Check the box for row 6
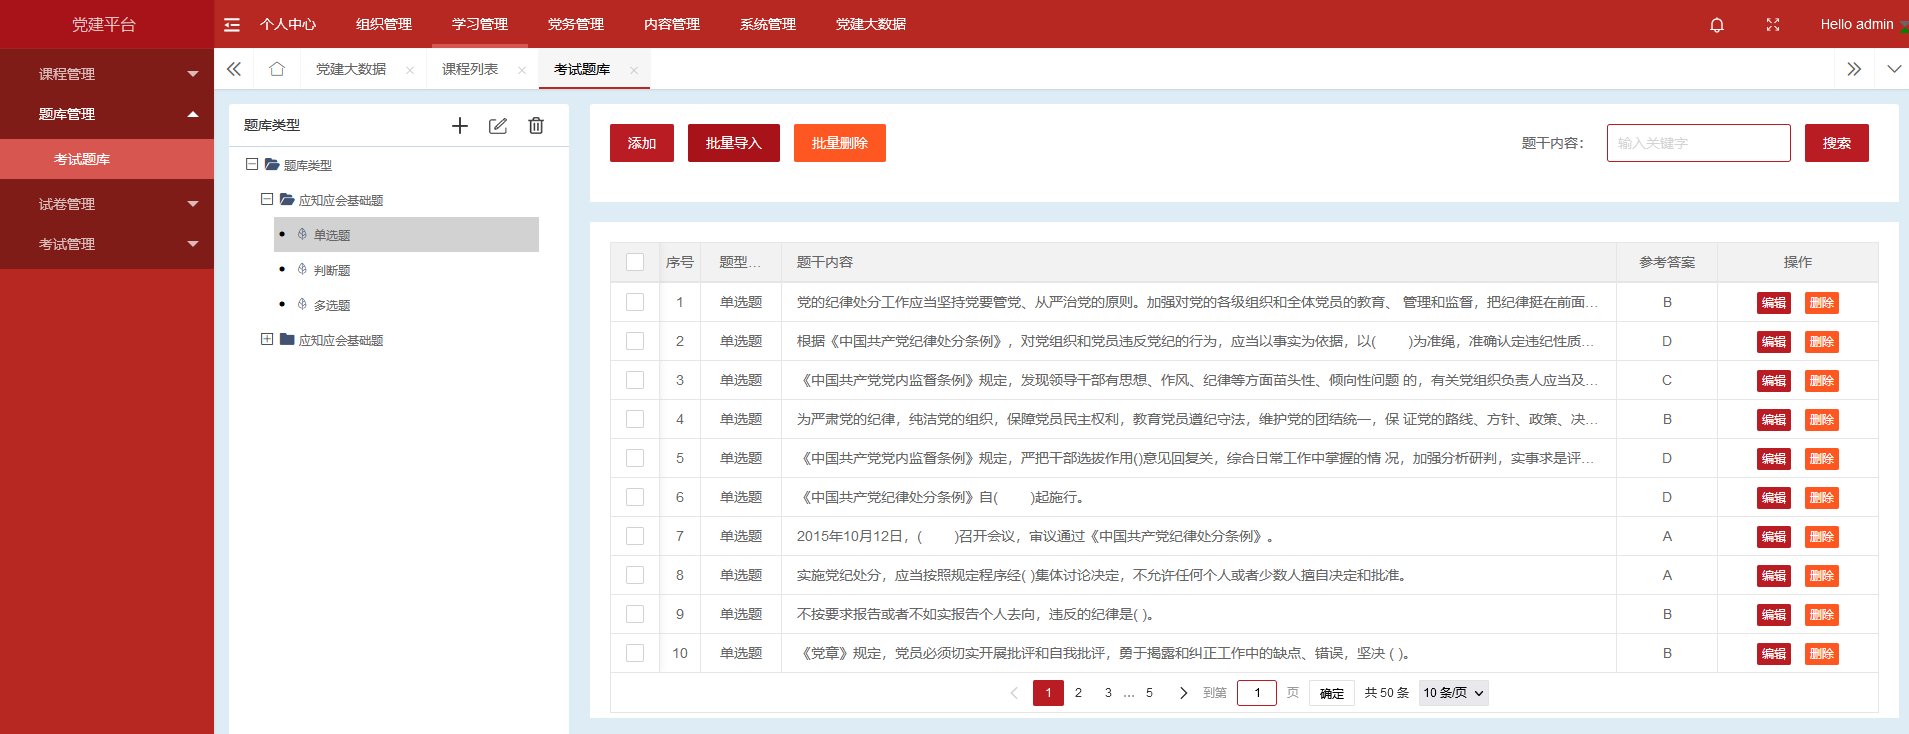This screenshot has height=734, width=1909. pos(635,497)
